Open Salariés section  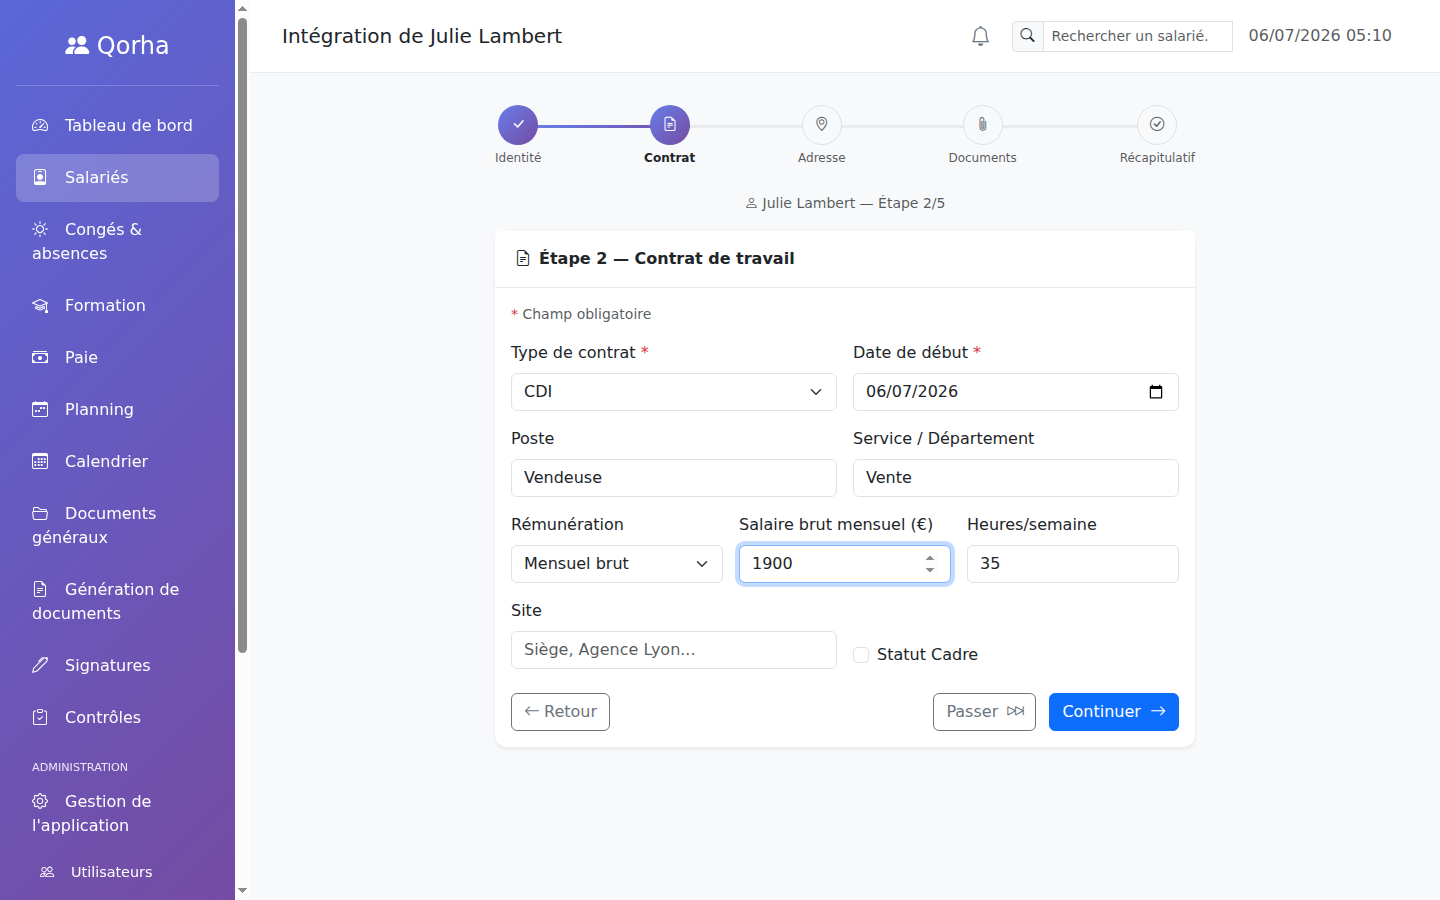(x=117, y=177)
